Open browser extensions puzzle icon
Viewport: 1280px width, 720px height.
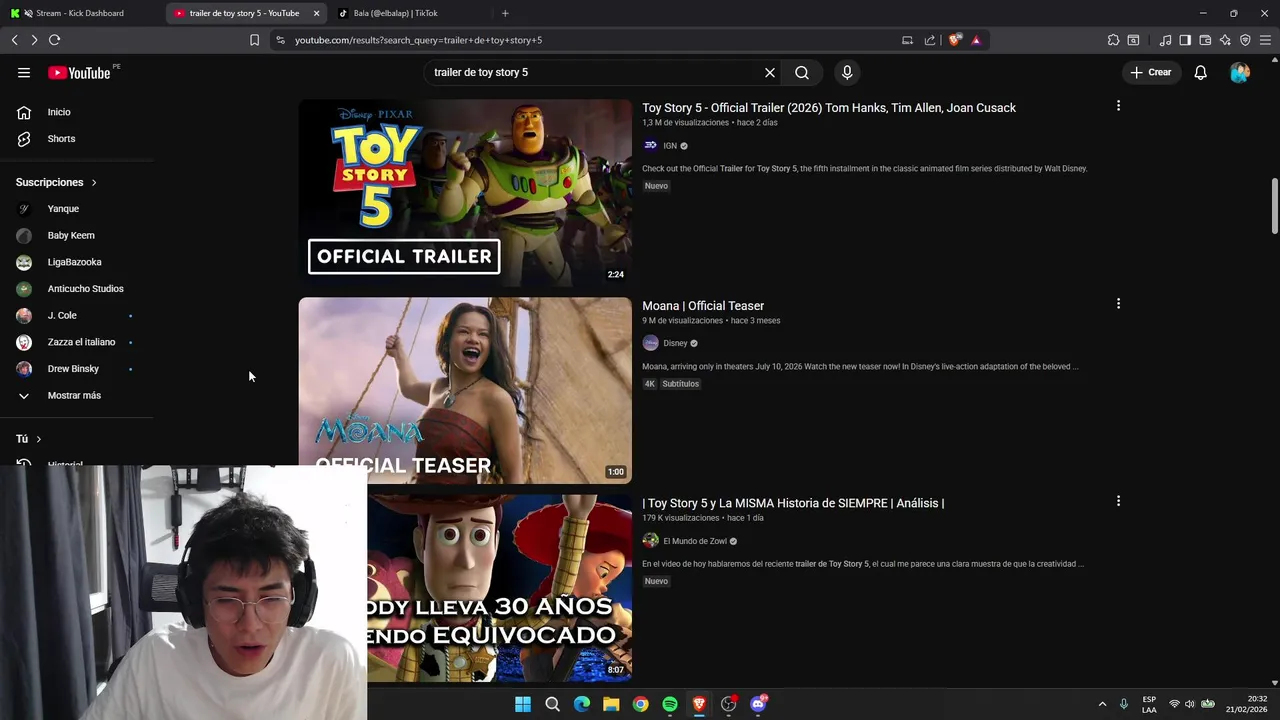point(1113,40)
